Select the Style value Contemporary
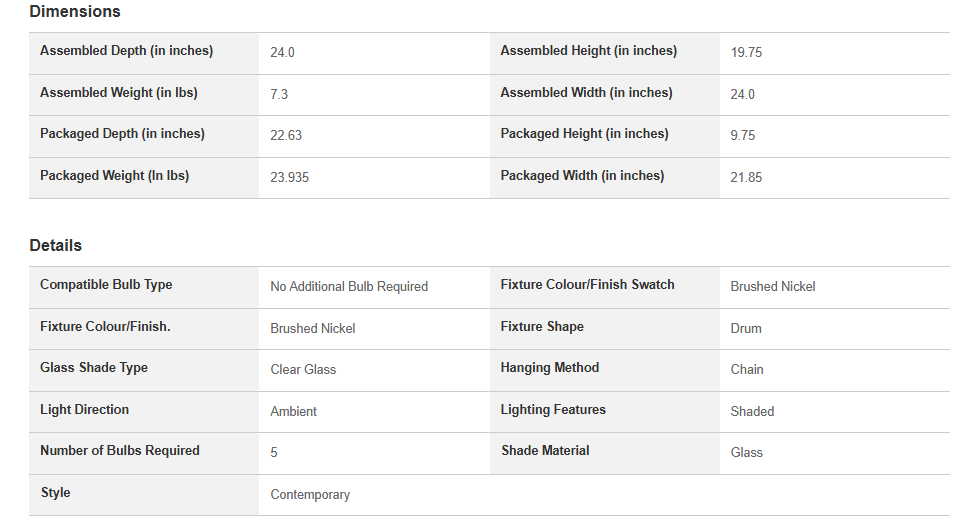 tap(310, 495)
